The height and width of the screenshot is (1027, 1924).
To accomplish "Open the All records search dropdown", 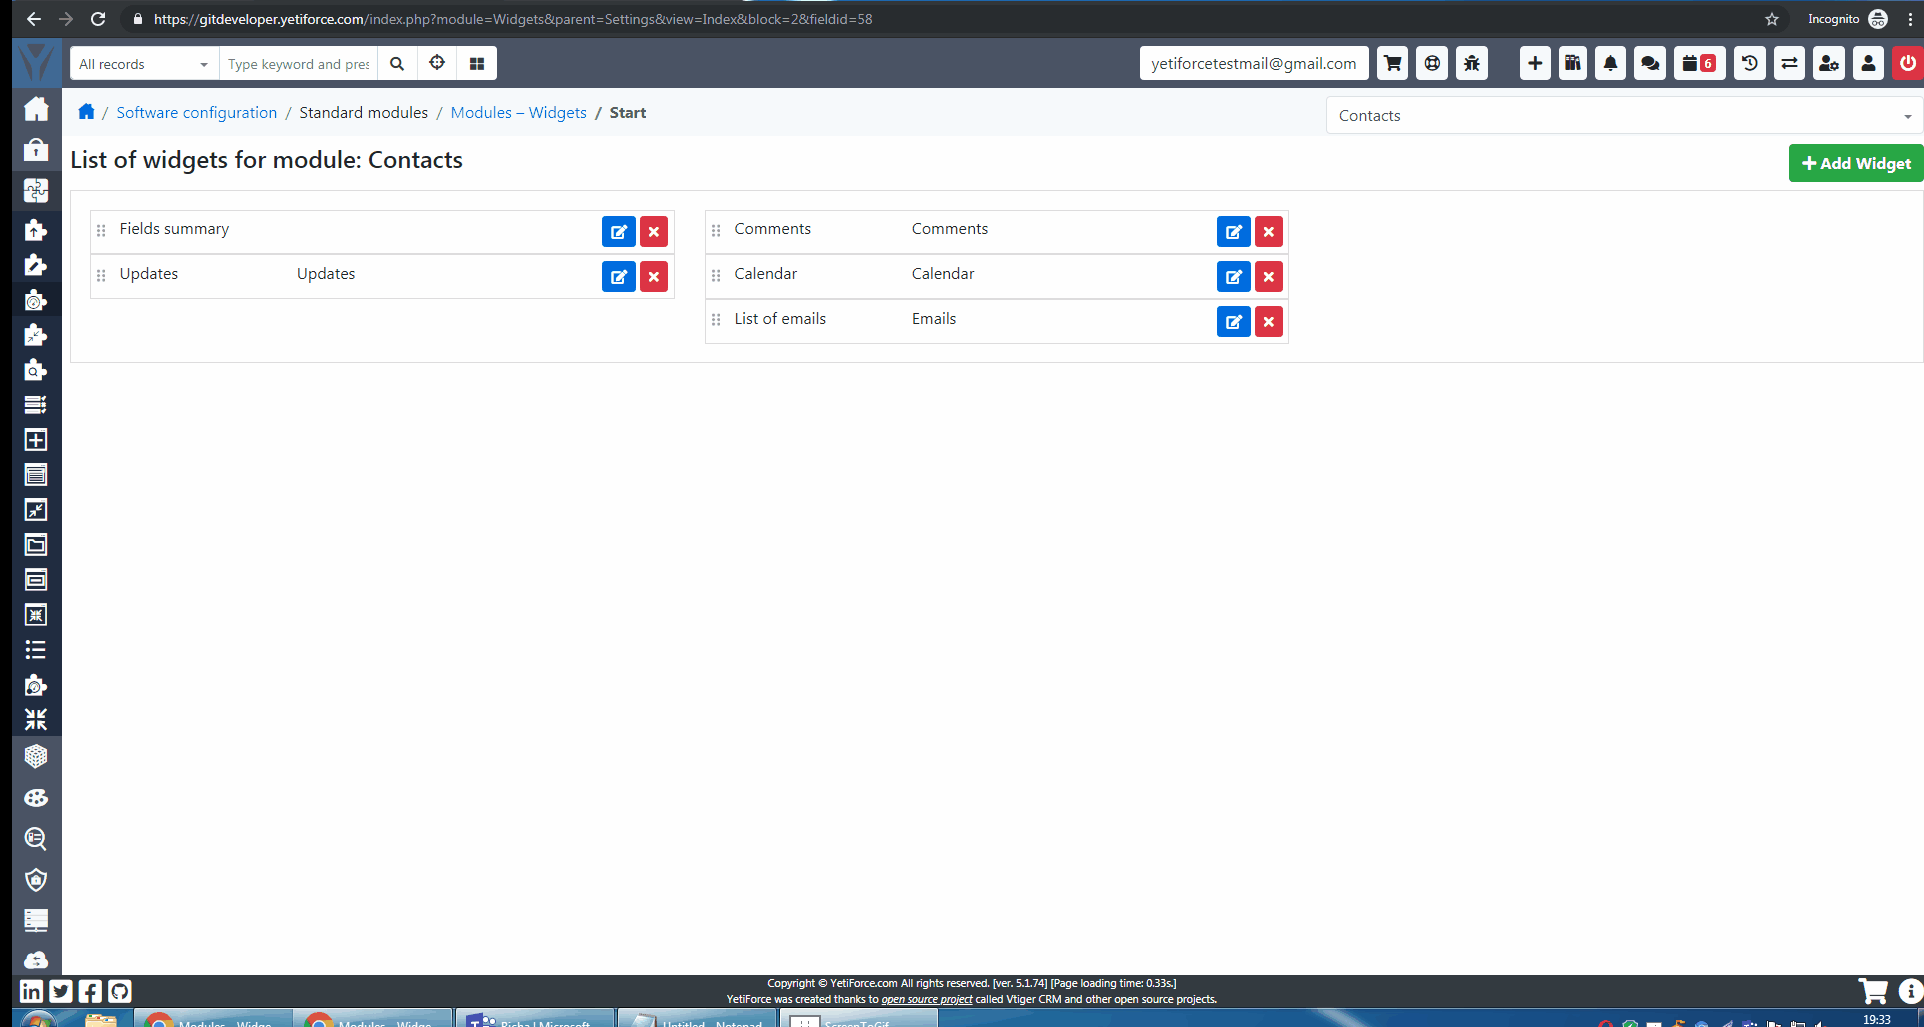I will click(144, 64).
